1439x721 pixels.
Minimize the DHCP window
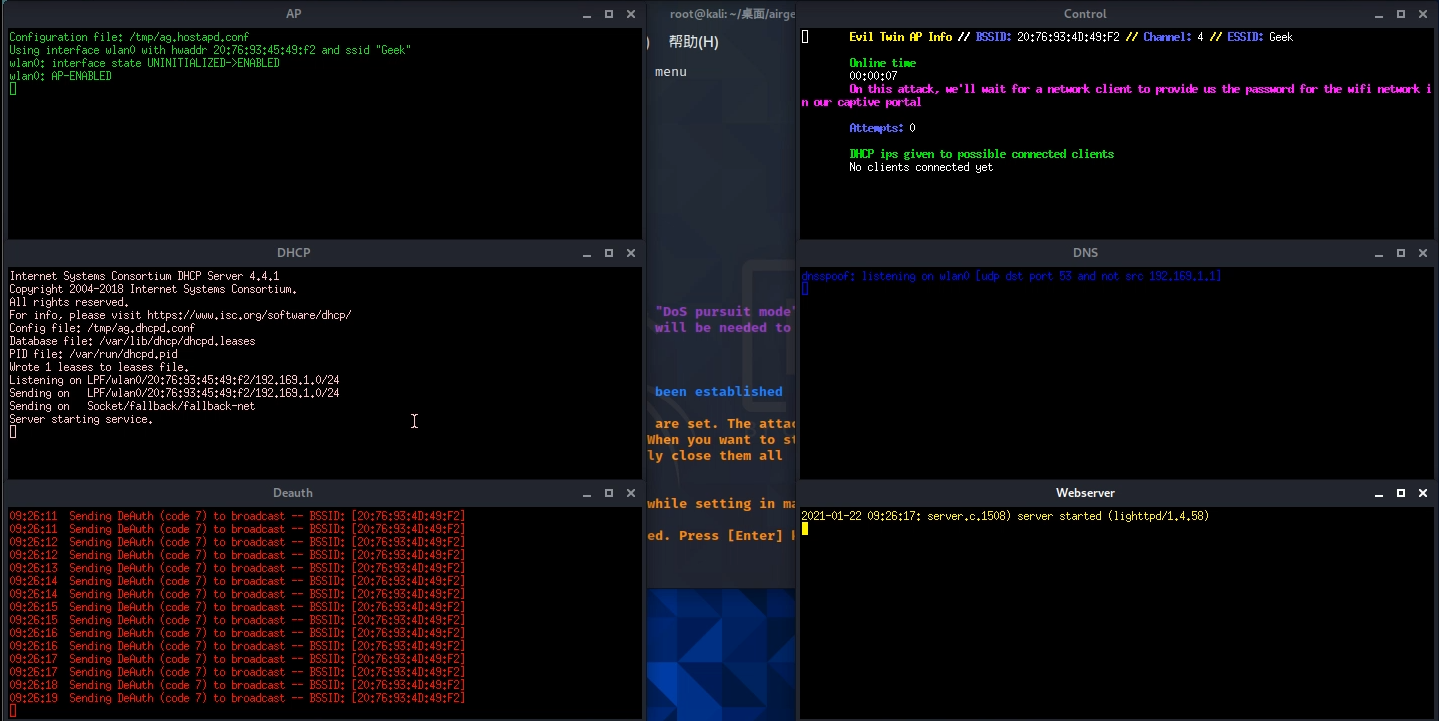click(587, 254)
